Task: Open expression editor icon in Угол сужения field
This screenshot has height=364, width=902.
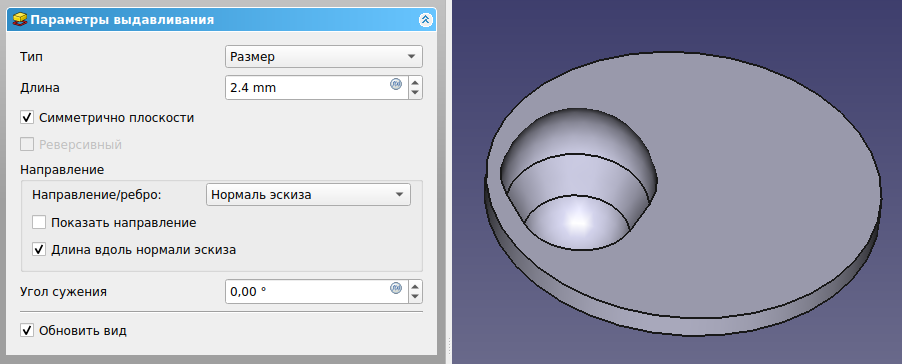Action: [x=396, y=288]
